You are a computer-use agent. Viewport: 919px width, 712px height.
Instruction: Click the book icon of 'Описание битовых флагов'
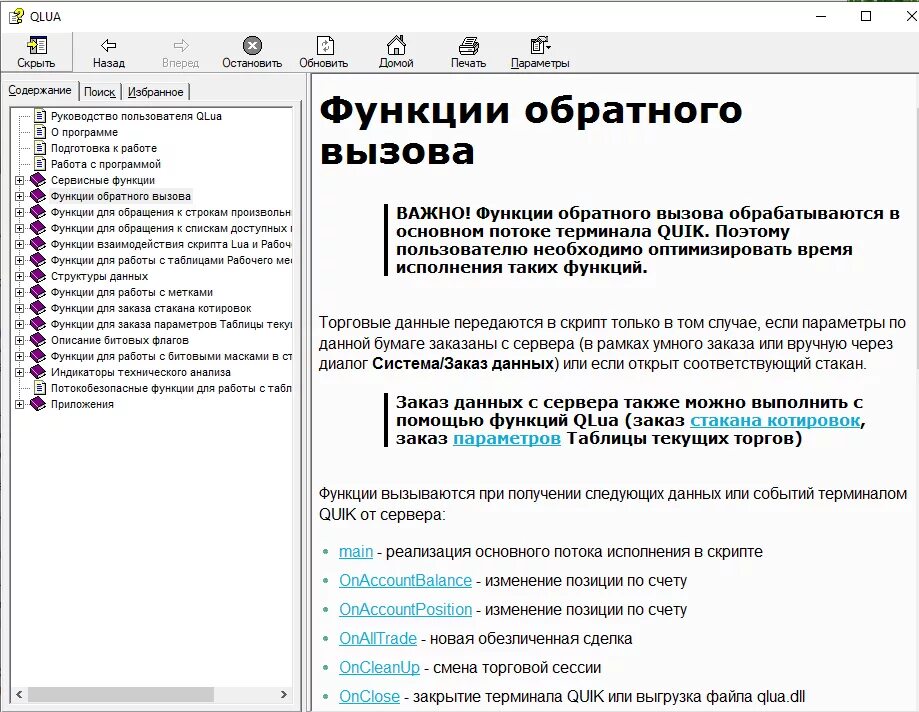tap(38, 340)
